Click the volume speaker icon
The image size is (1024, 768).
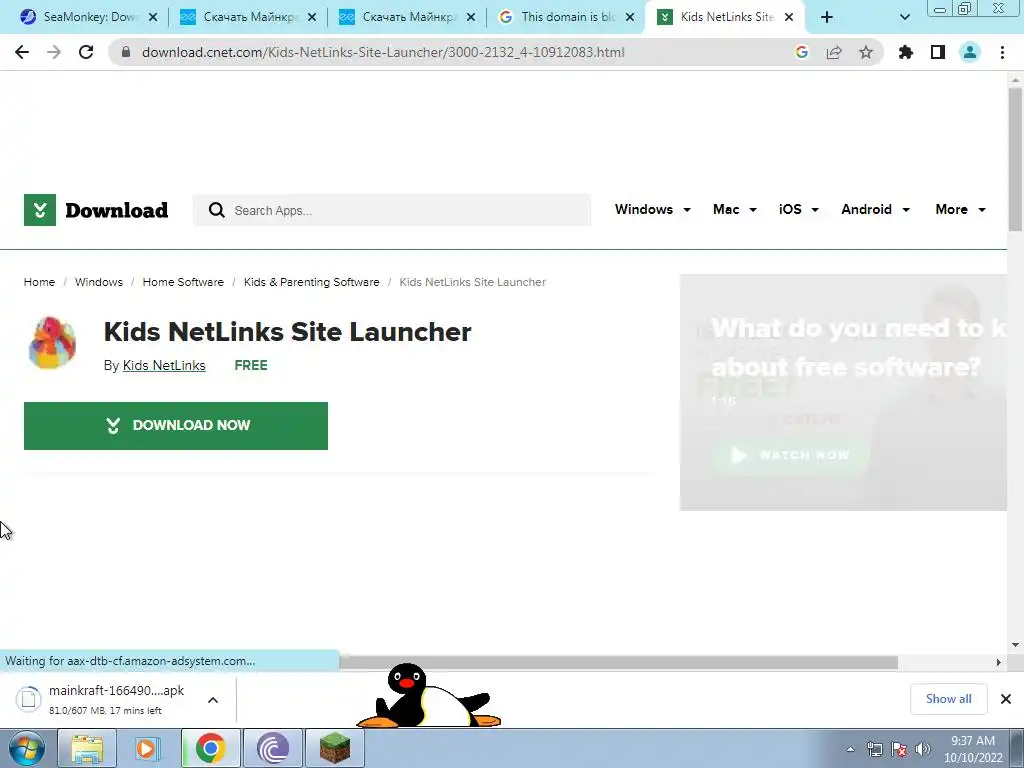923,749
